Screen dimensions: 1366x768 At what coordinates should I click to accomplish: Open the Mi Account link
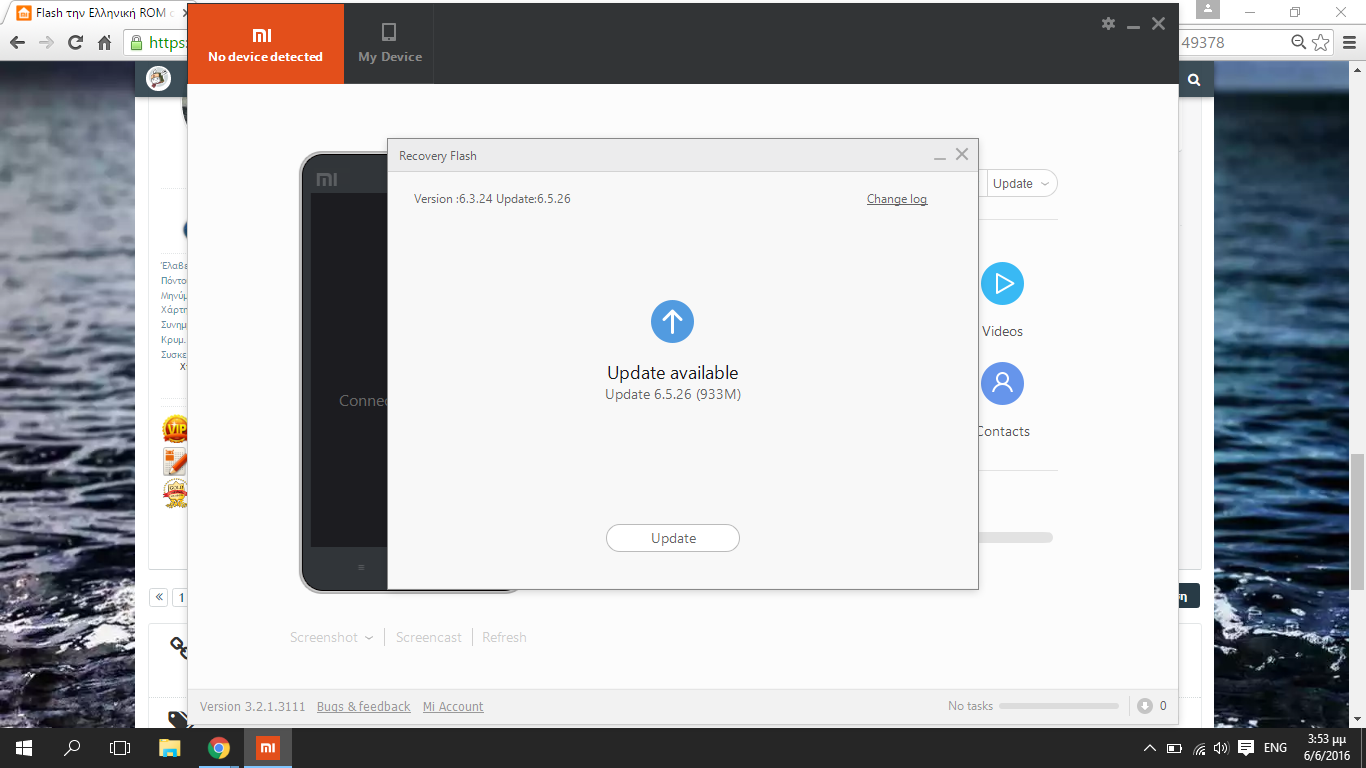[453, 707]
